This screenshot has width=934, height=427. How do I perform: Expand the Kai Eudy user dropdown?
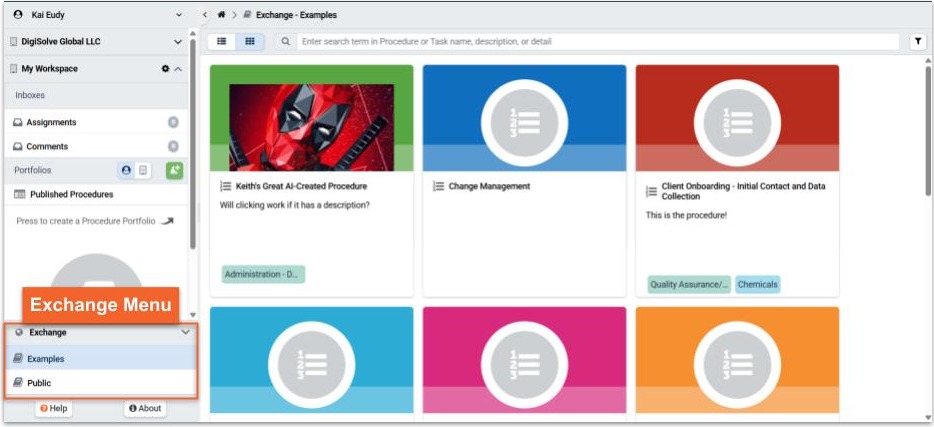[x=179, y=15]
